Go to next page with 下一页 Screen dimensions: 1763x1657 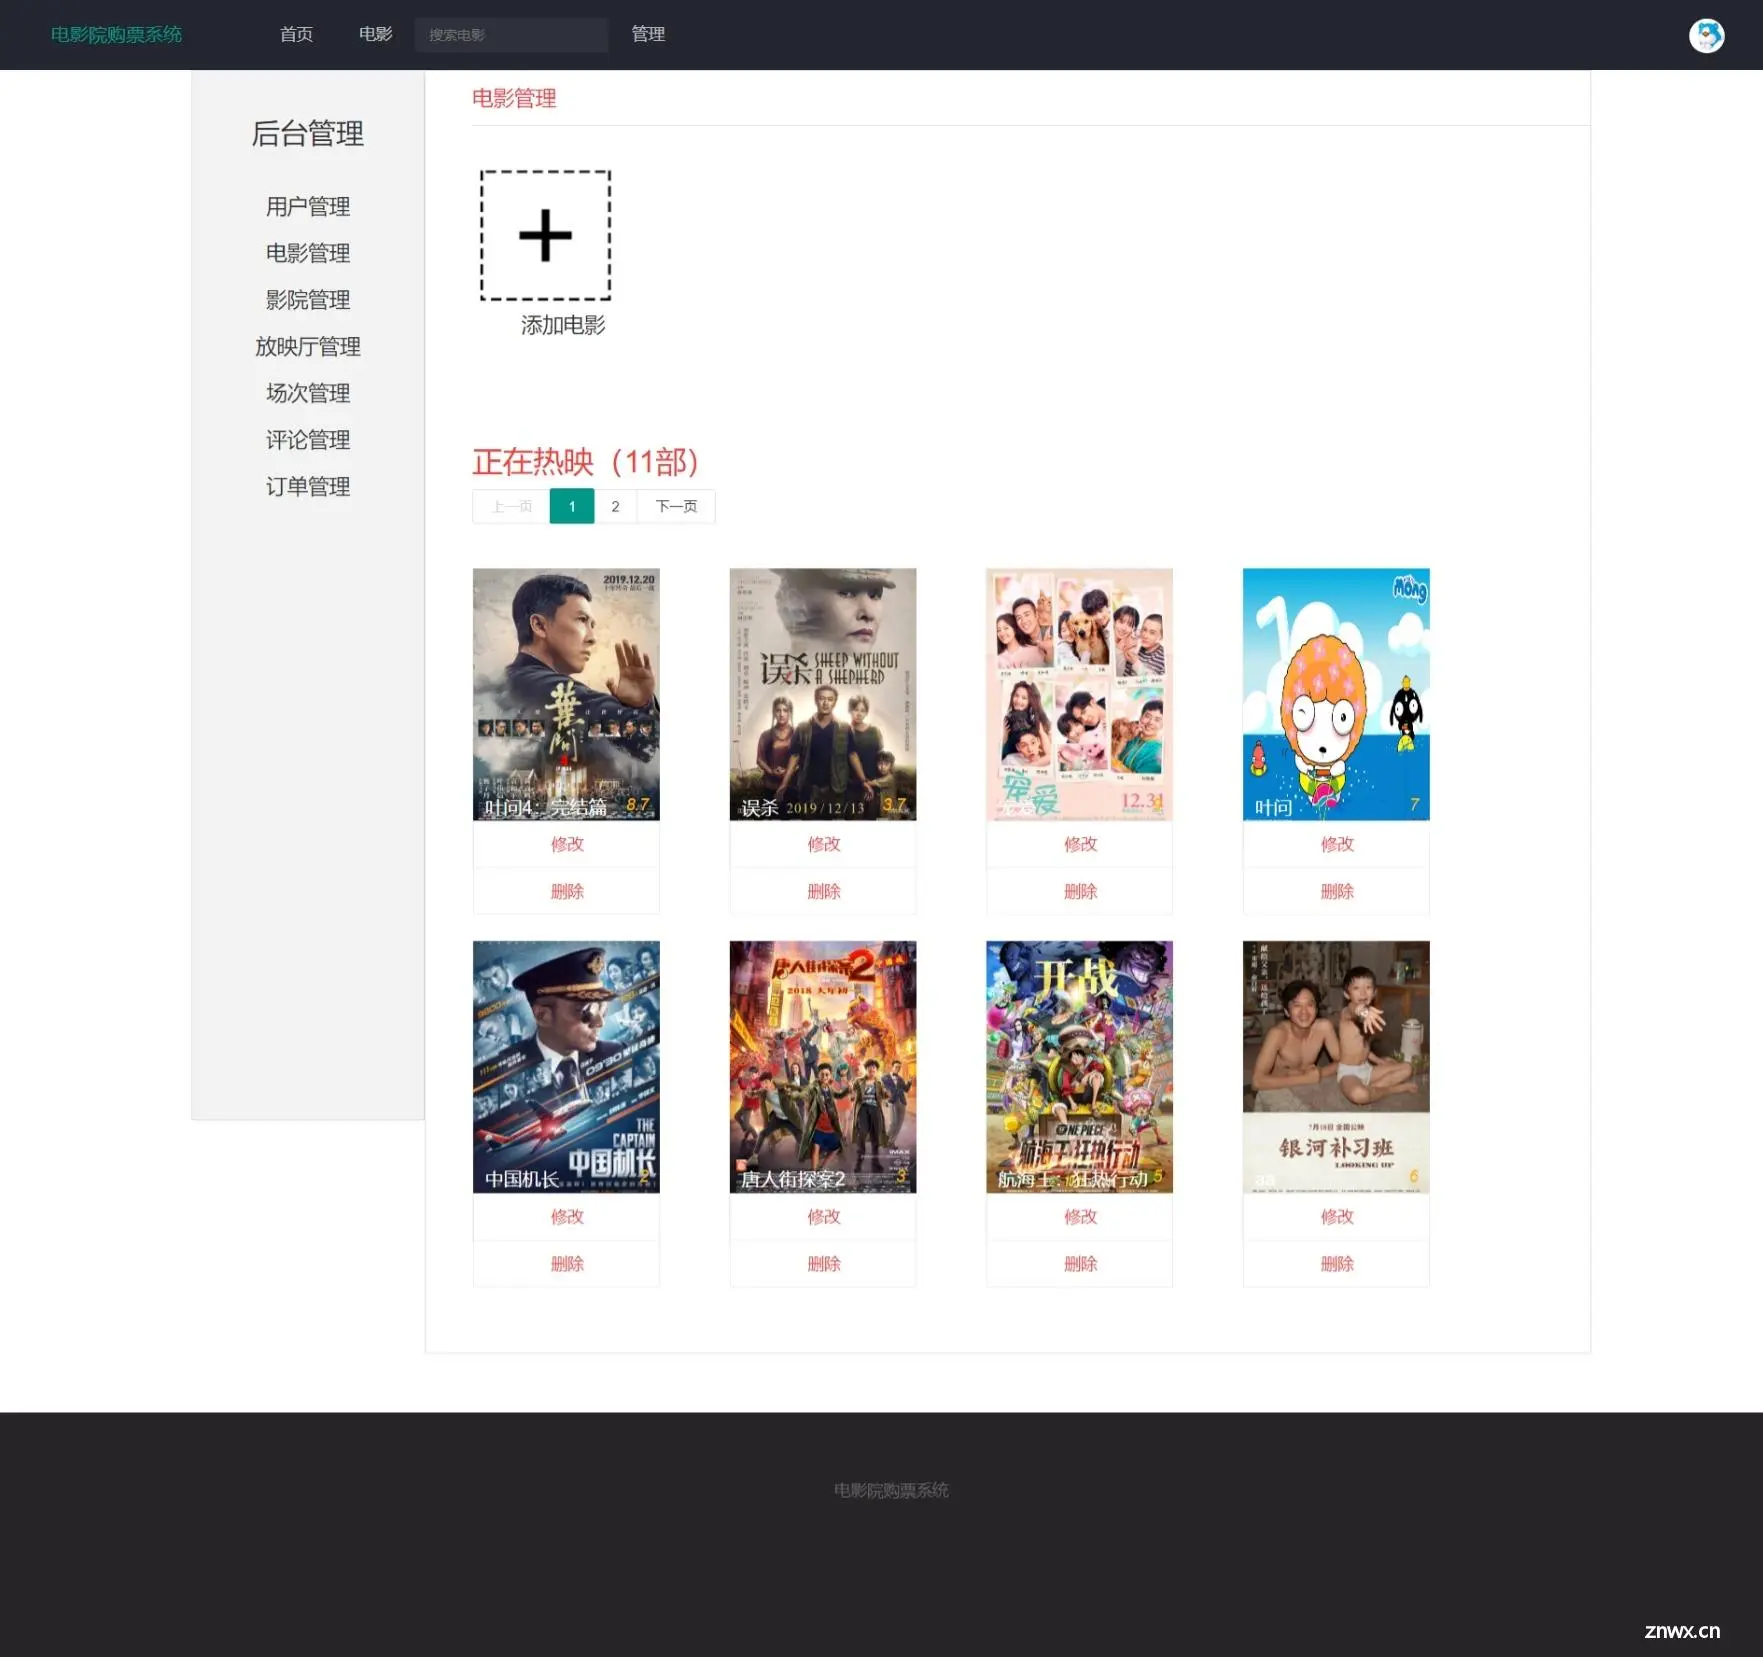676,506
